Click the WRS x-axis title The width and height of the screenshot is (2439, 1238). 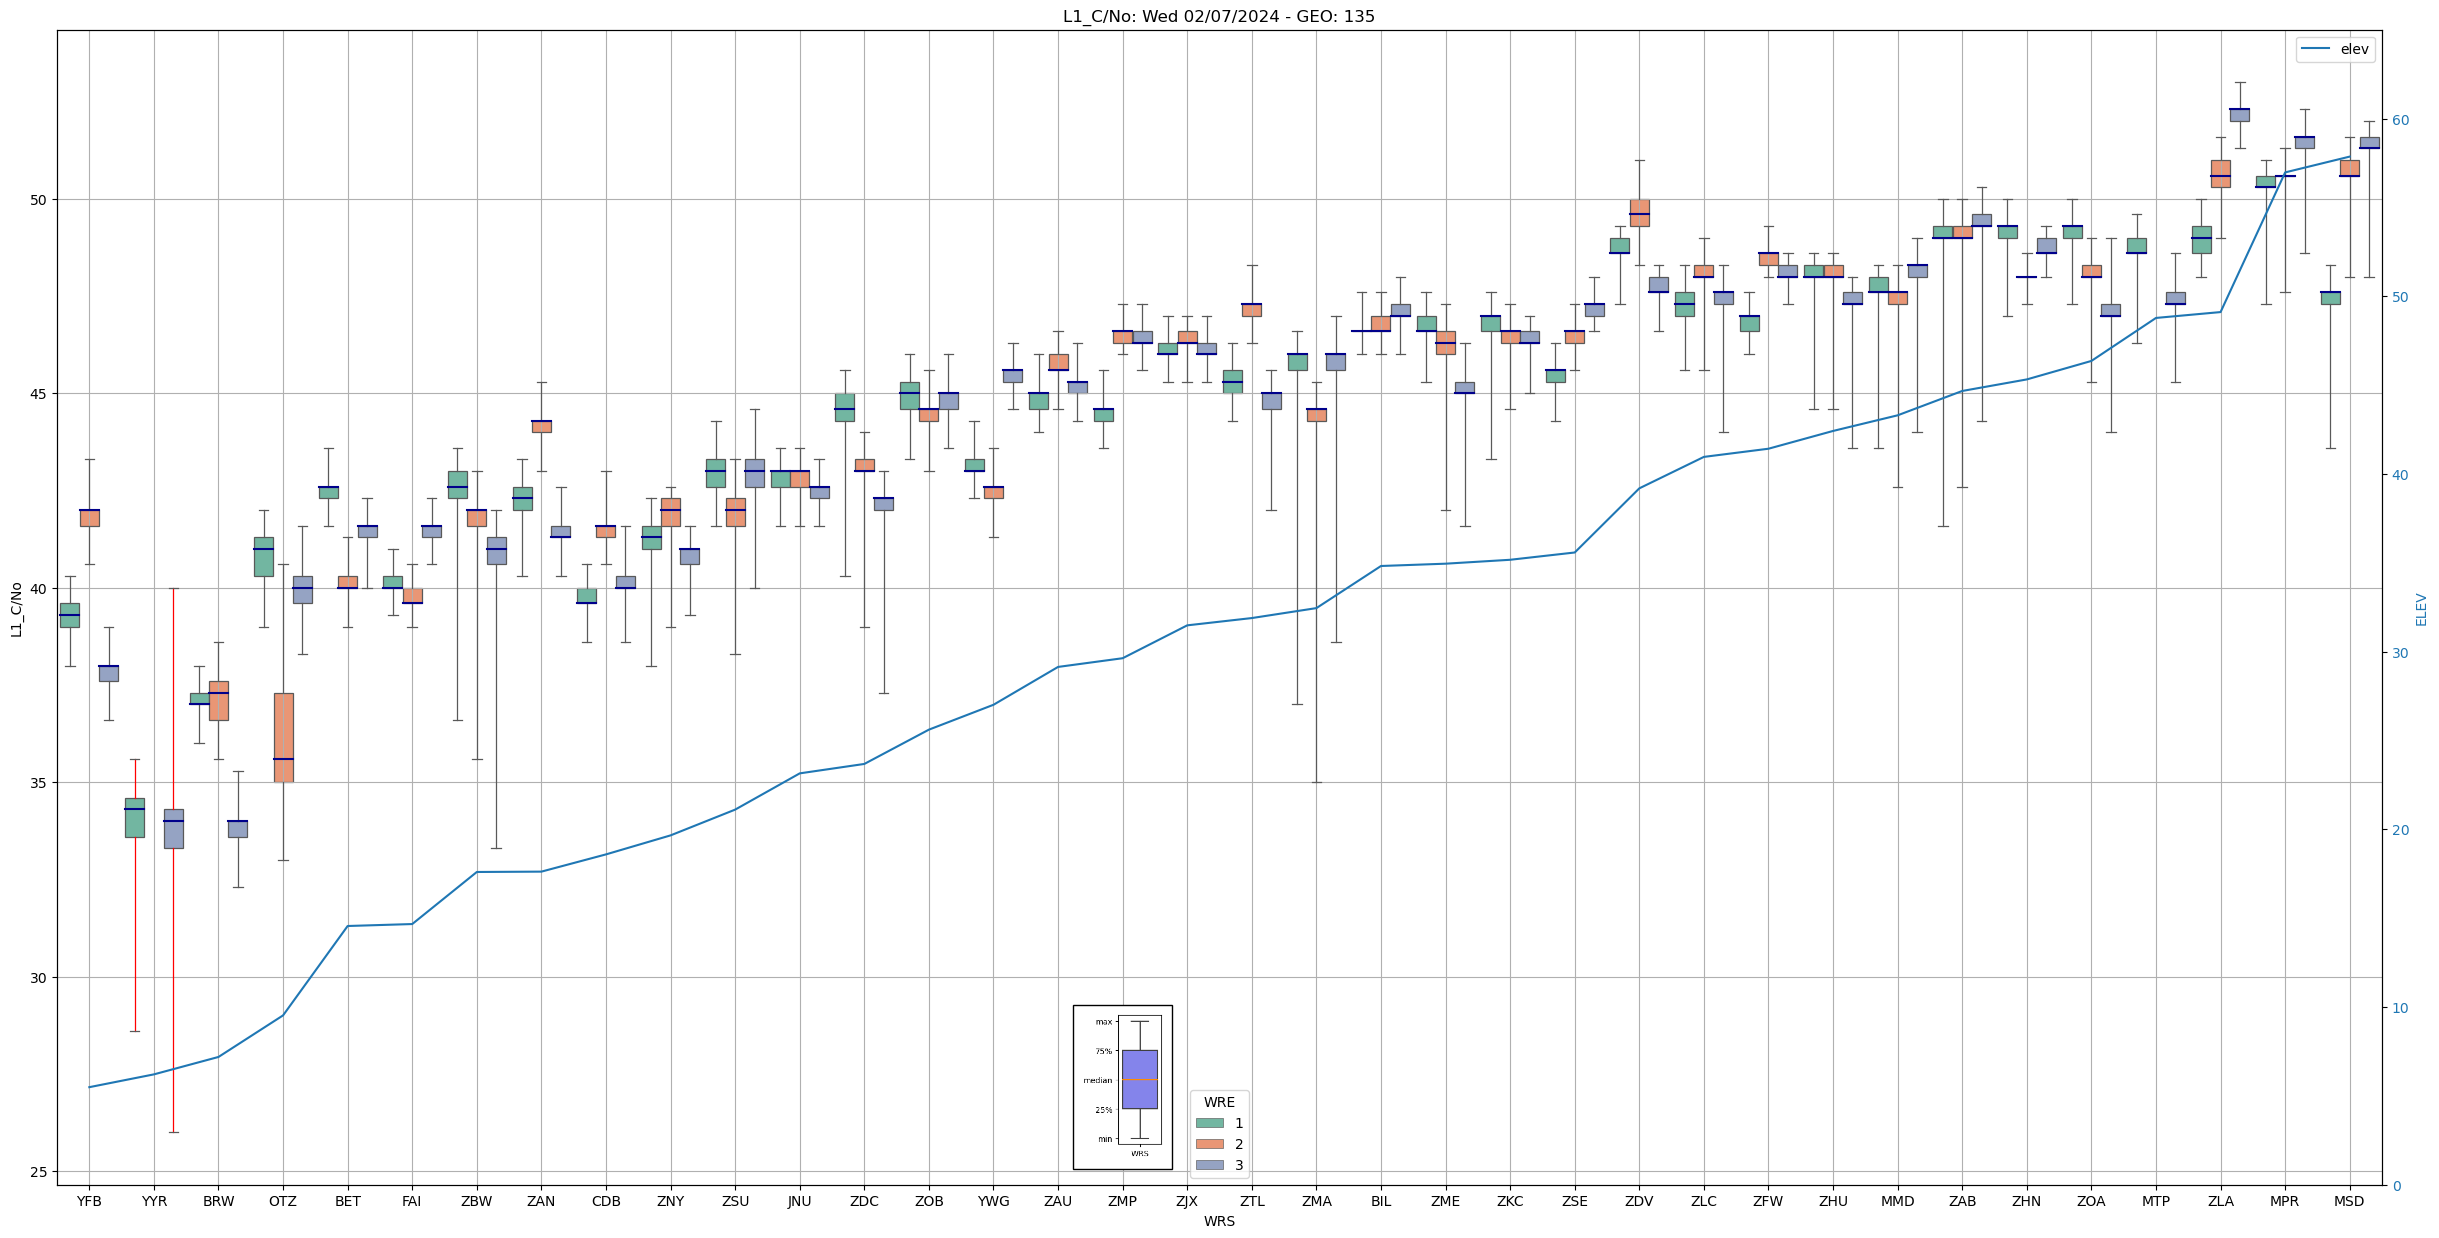[1218, 1221]
